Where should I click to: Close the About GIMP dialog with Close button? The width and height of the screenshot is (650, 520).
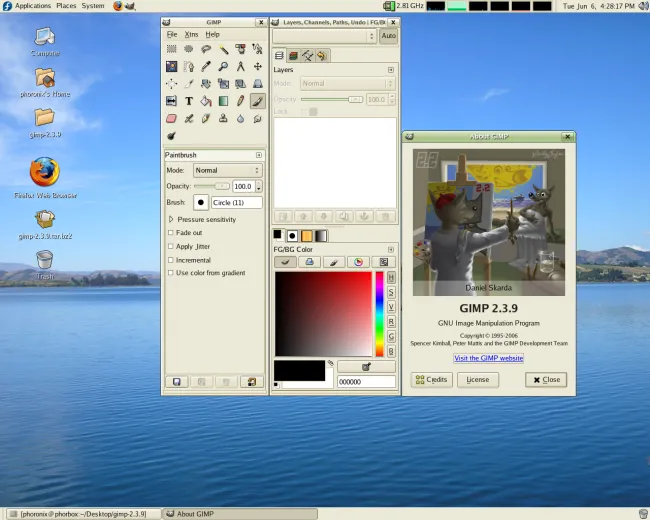[x=546, y=379]
